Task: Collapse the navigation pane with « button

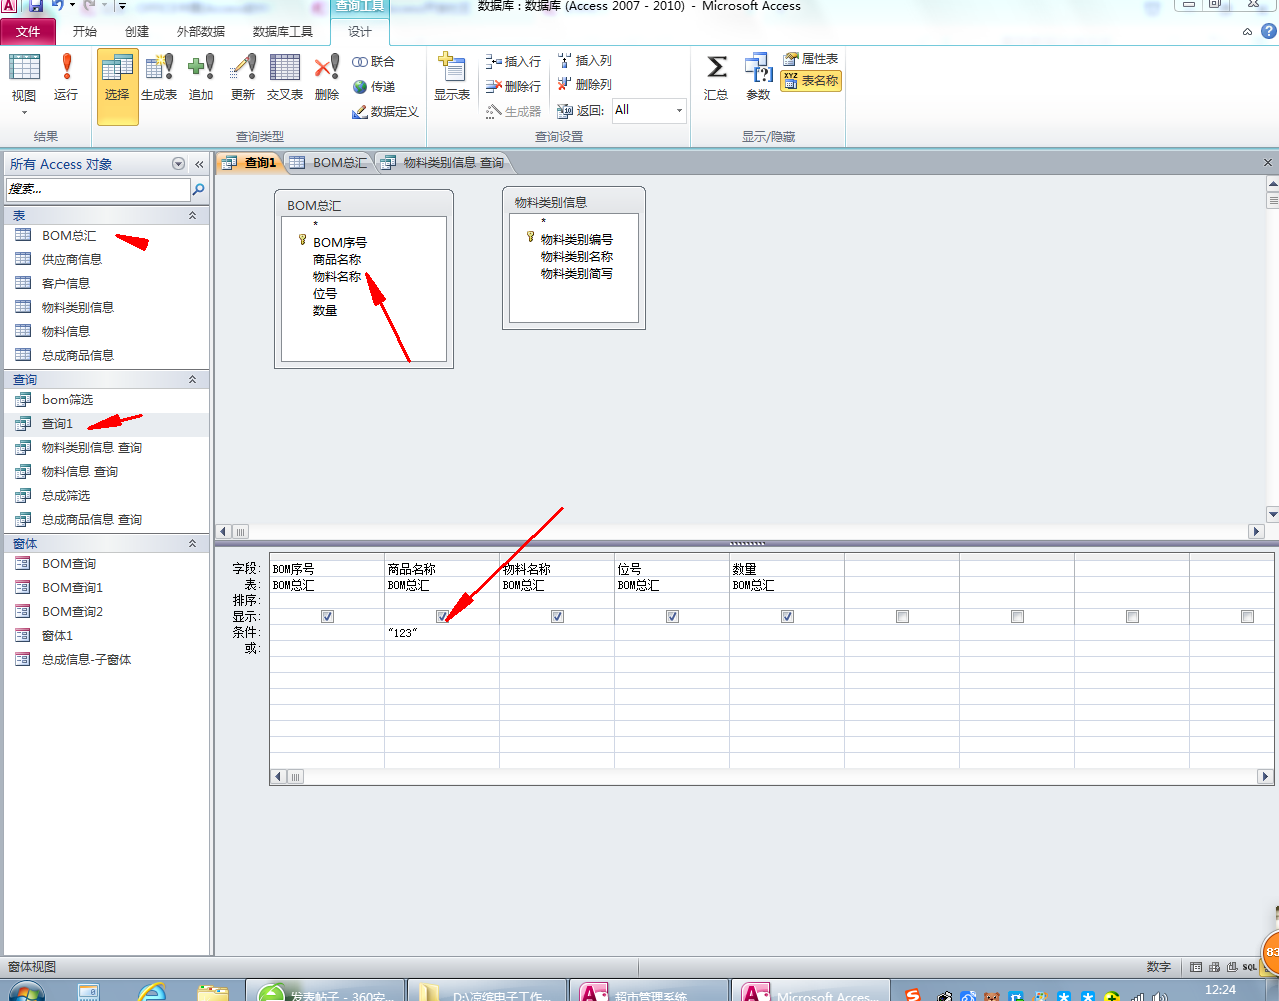Action: (x=199, y=164)
